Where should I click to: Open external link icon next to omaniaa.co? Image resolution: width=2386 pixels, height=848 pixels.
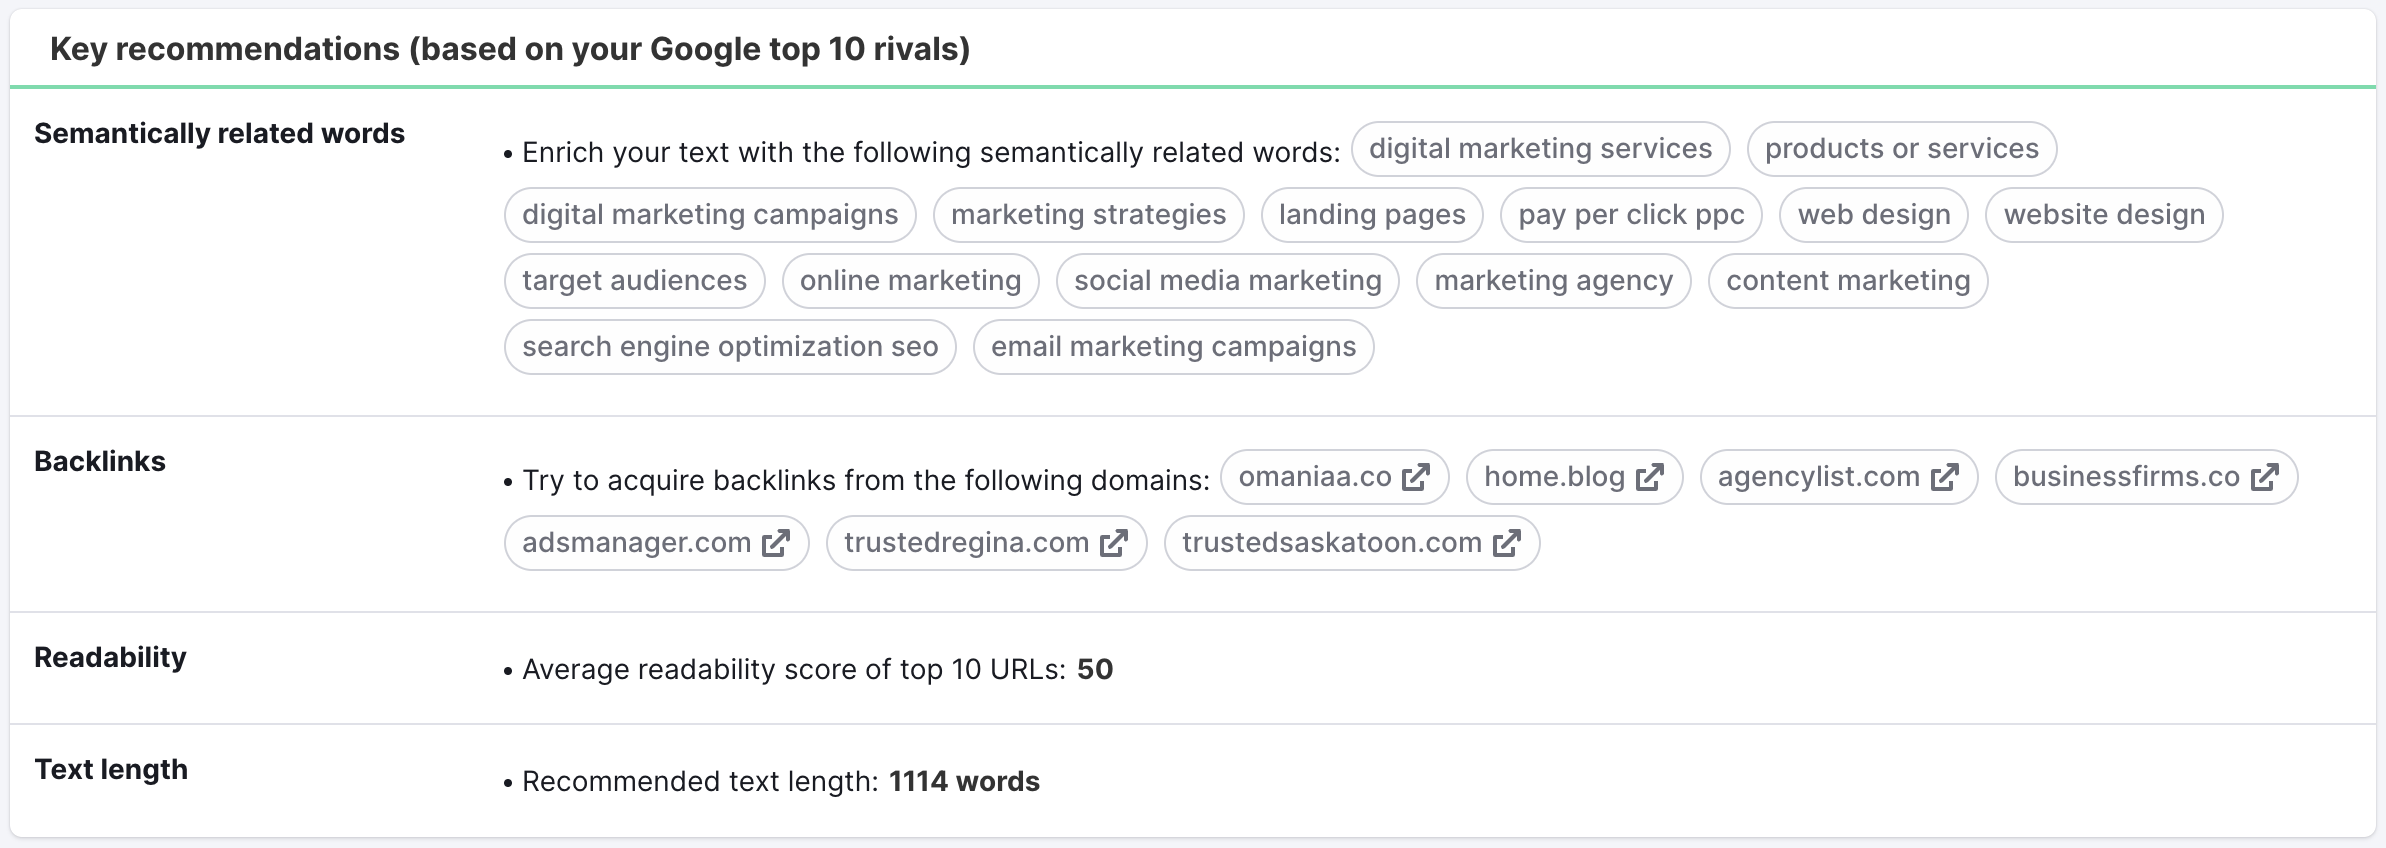1416,477
